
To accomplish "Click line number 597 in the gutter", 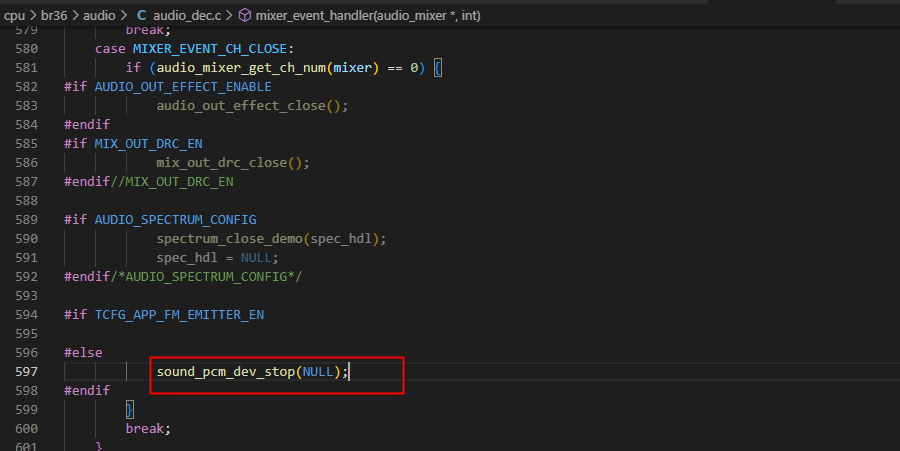I will 26,372.
